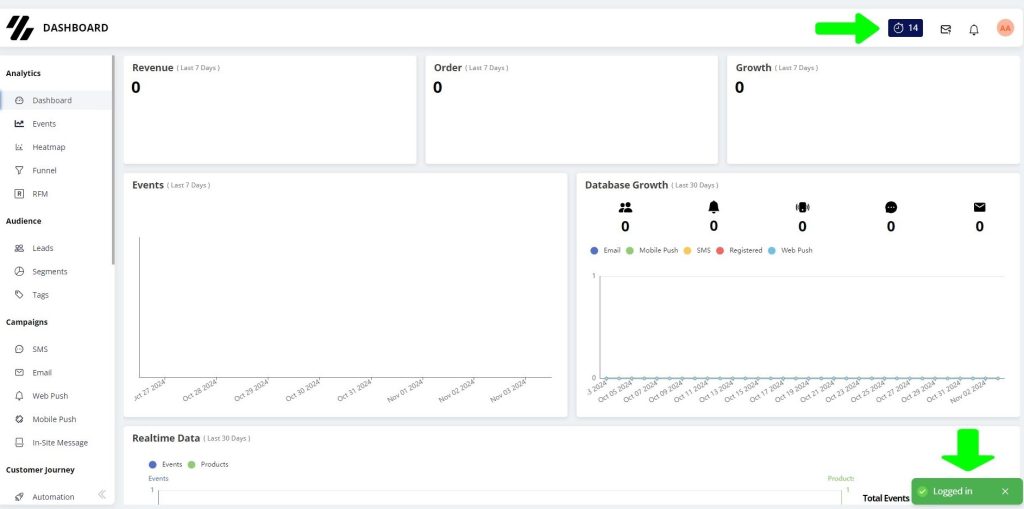Viewport: 1024px width, 509px height.
Task: Open the mail icon in the top bar
Action: coord(946,29)
